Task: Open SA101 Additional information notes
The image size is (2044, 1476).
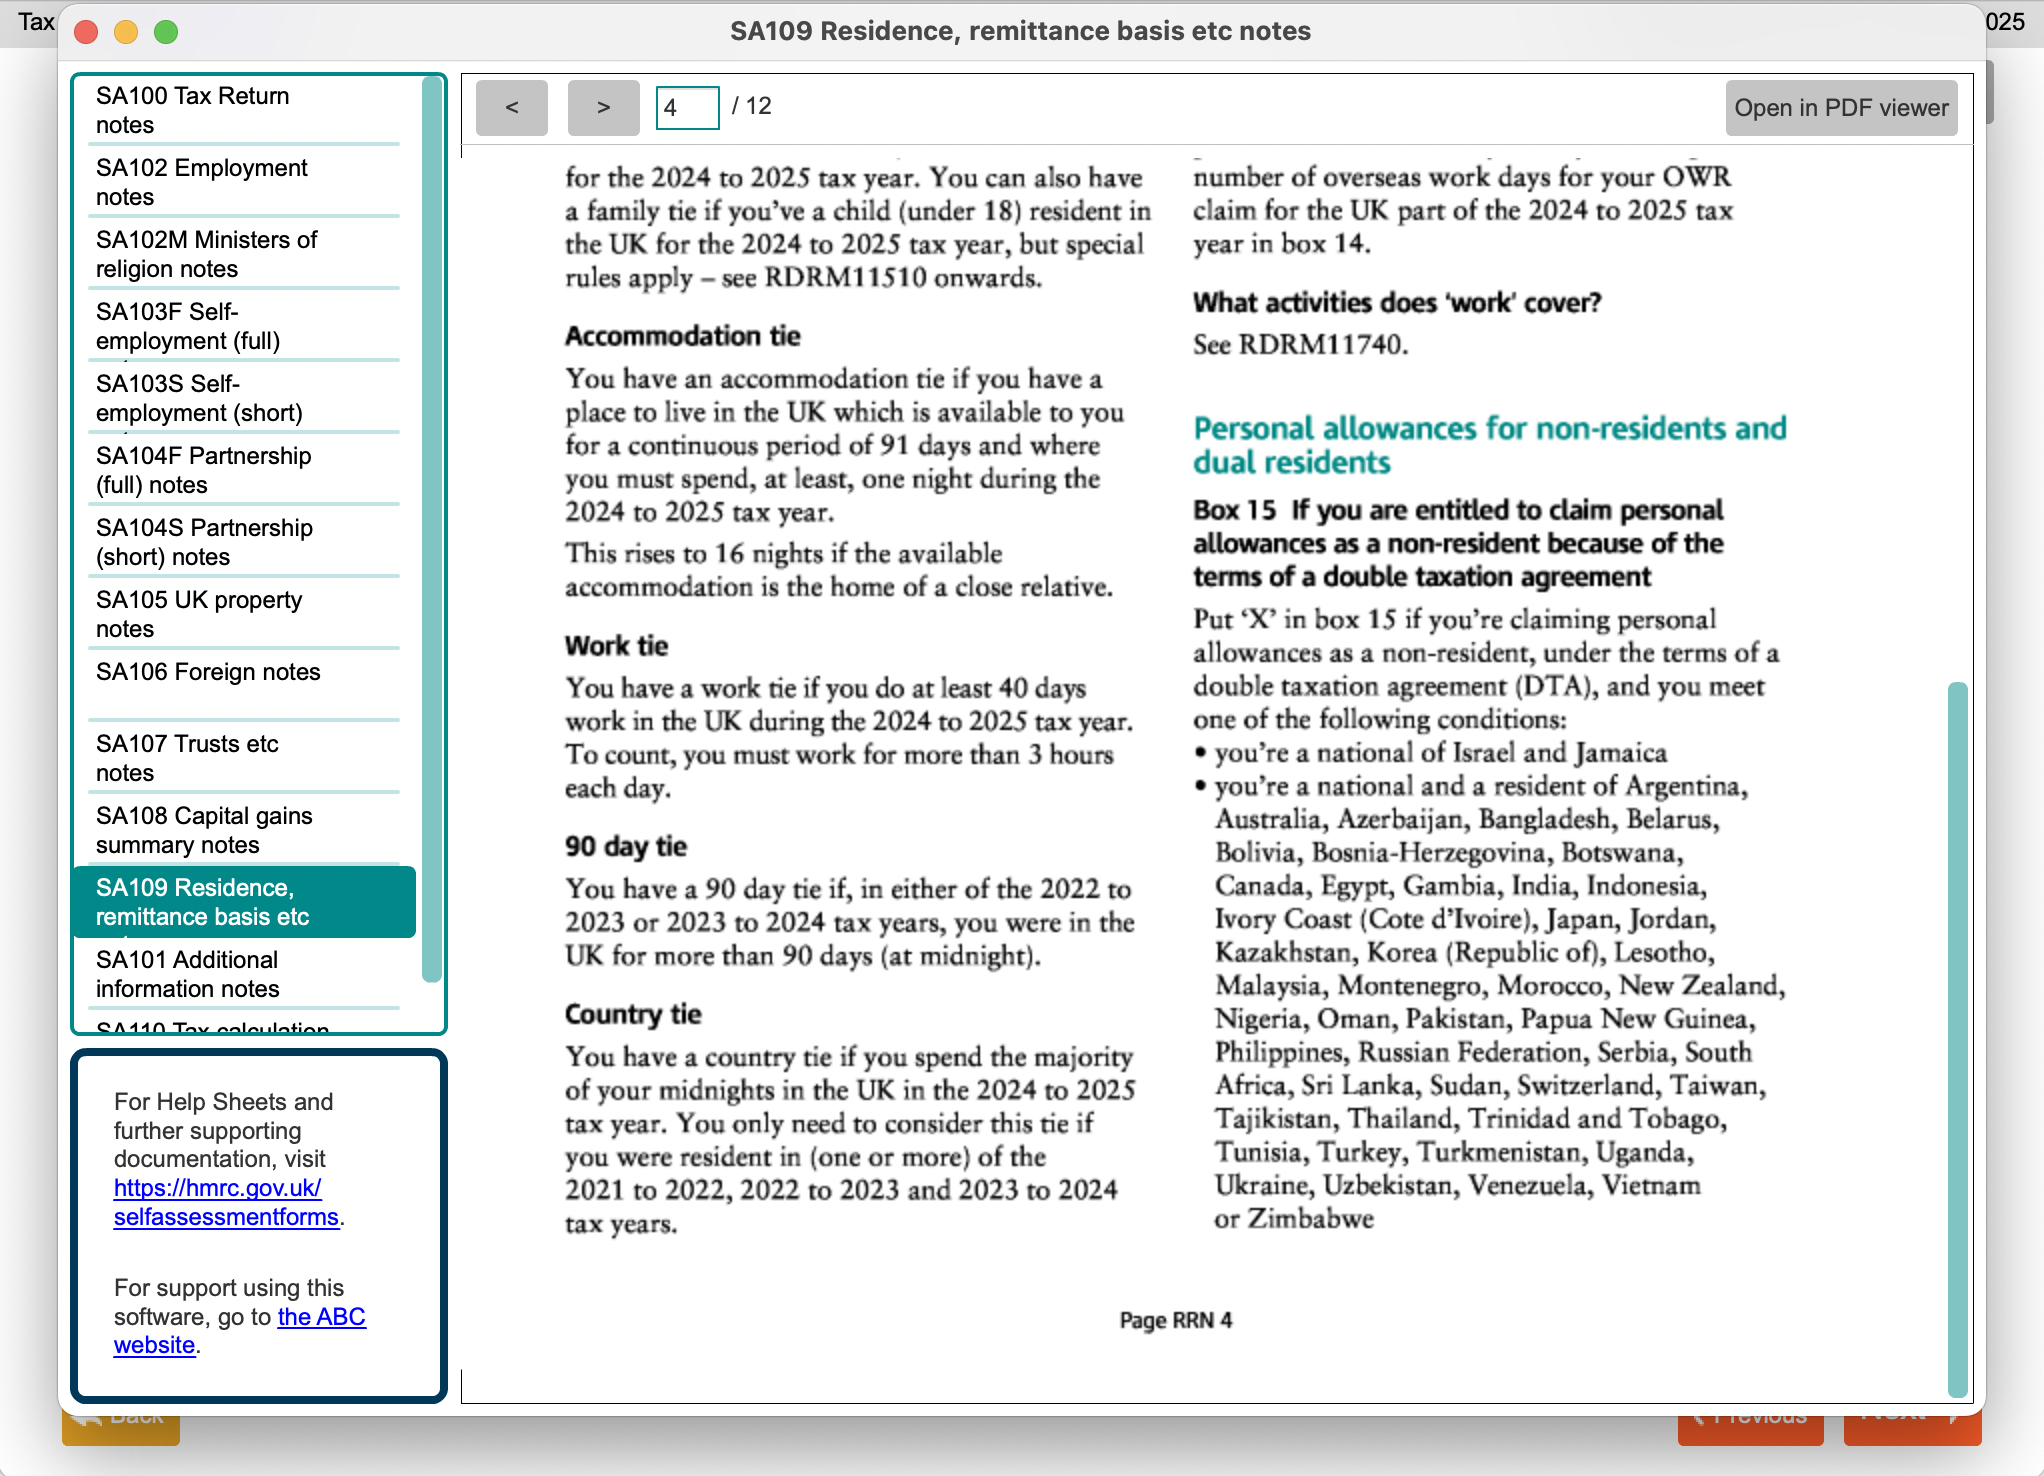Action: click(x=246, y=974)
